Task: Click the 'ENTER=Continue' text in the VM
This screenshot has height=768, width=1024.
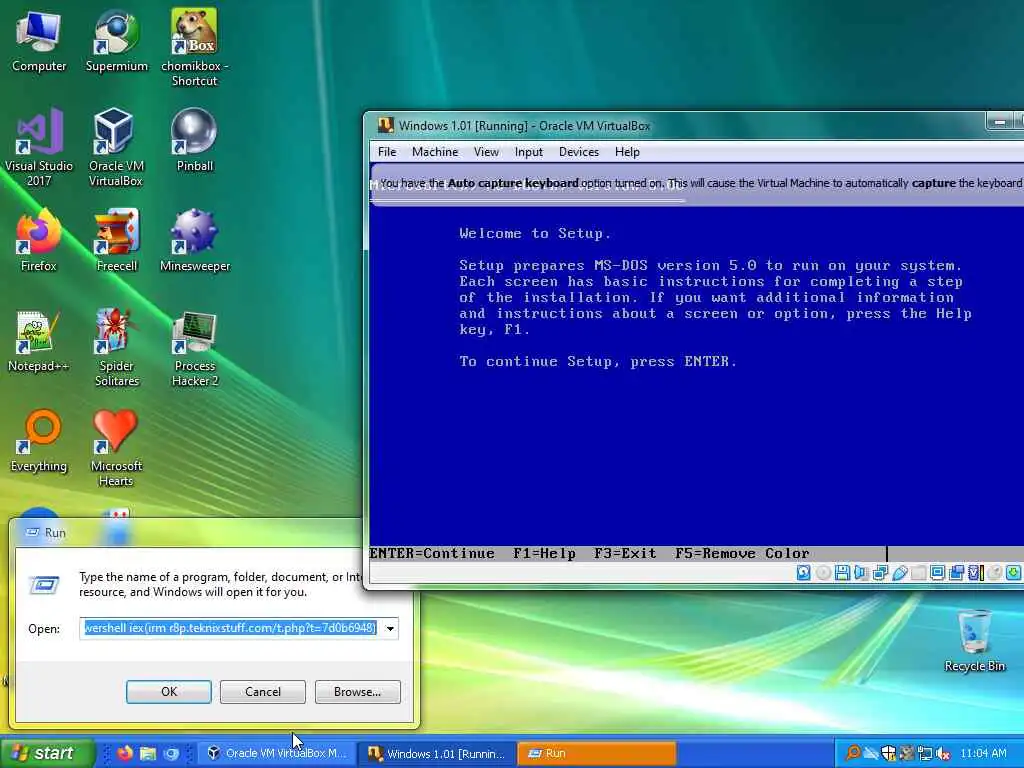Action: point(432,553)
